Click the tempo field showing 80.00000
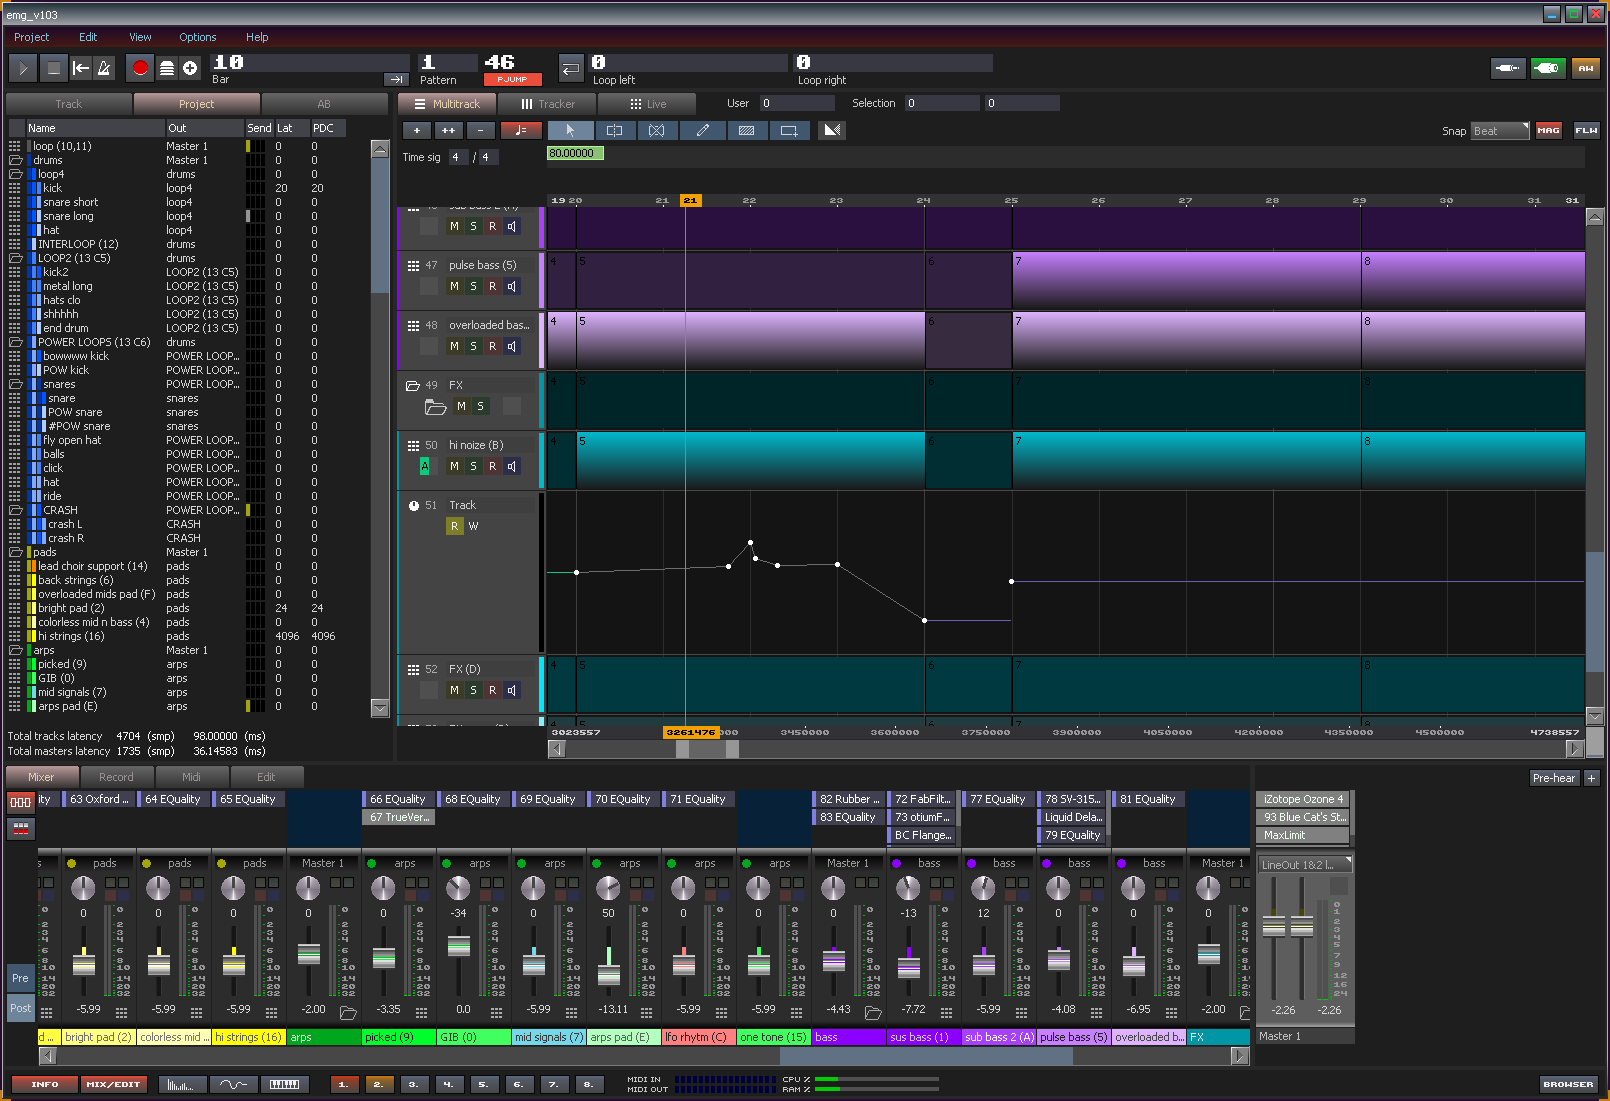1610x1101 pixels. (x=575, y=153)
